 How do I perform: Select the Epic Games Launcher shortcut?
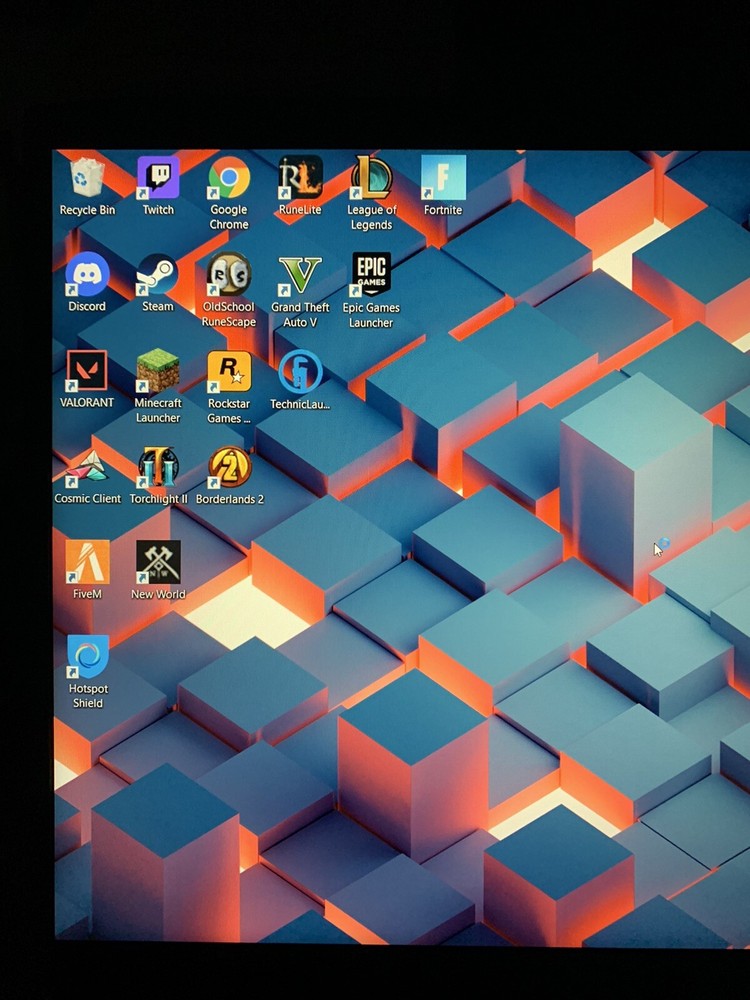371,275
